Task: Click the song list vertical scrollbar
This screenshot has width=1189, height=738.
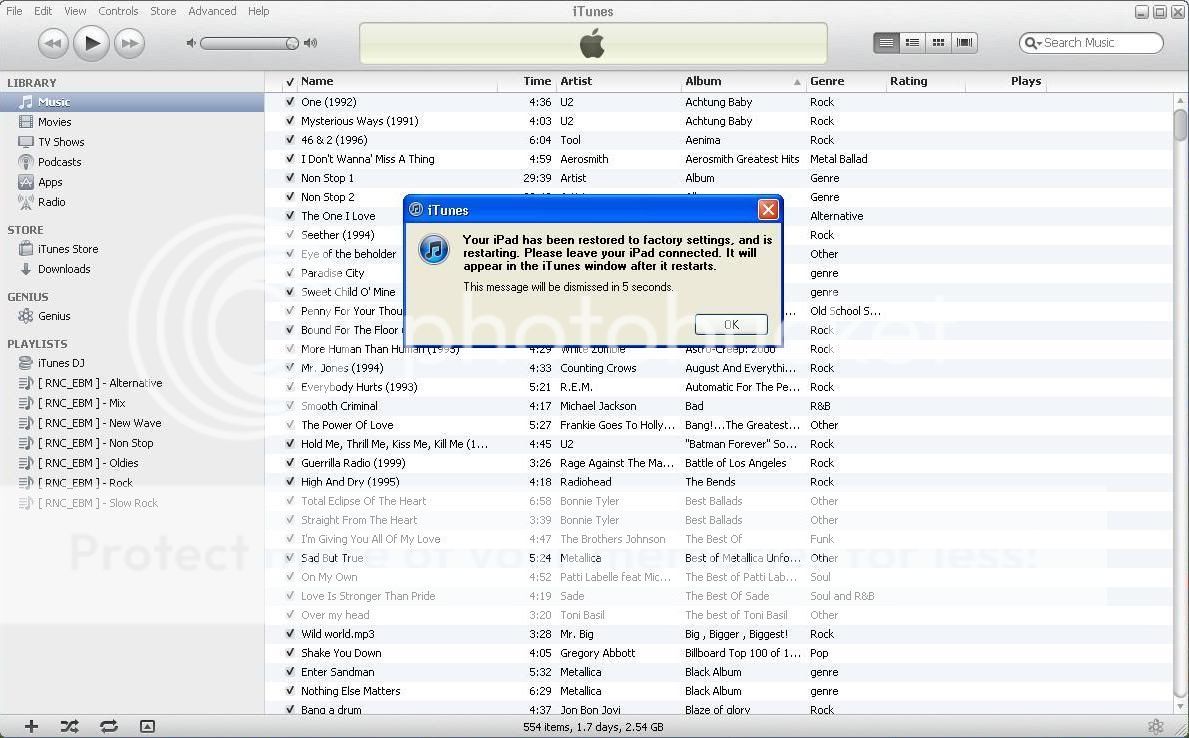Action: (1180, 124)
